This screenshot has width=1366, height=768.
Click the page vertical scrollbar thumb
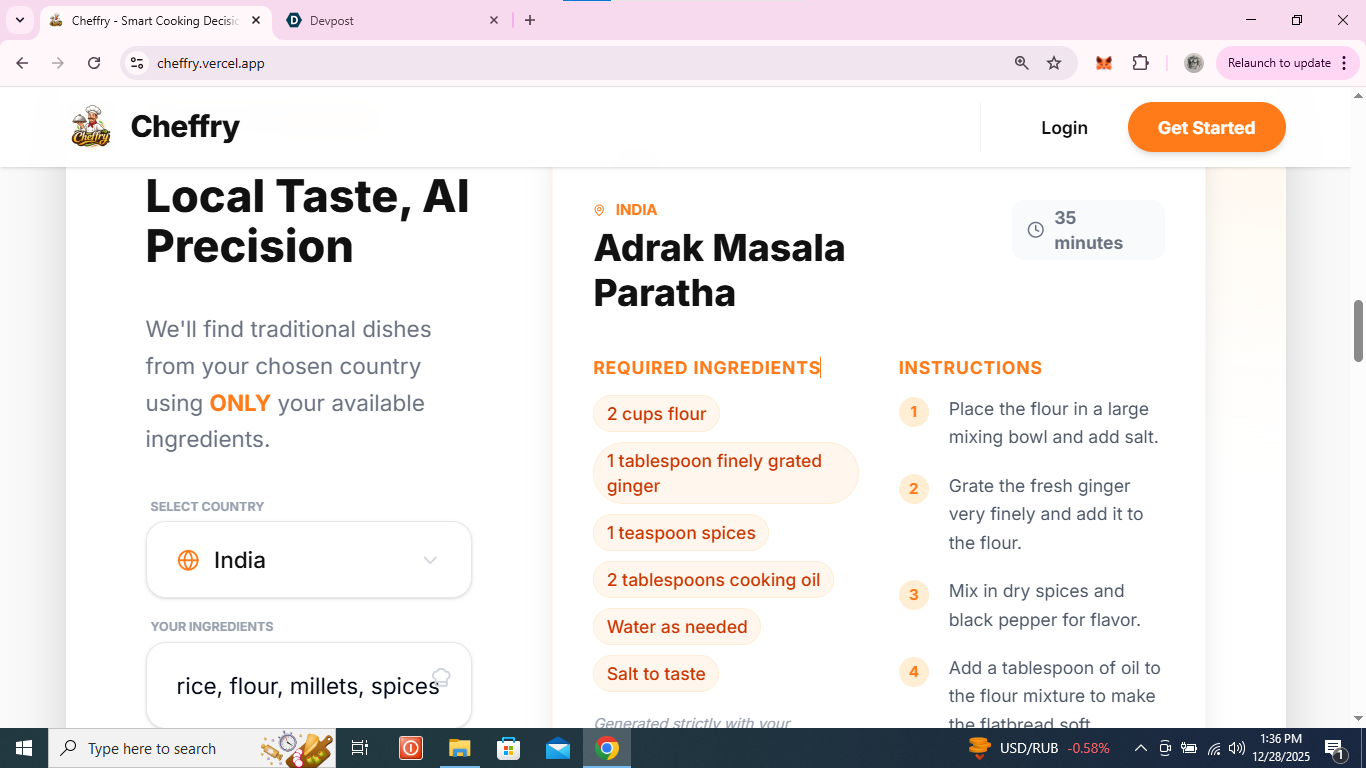click(1358, 330)
